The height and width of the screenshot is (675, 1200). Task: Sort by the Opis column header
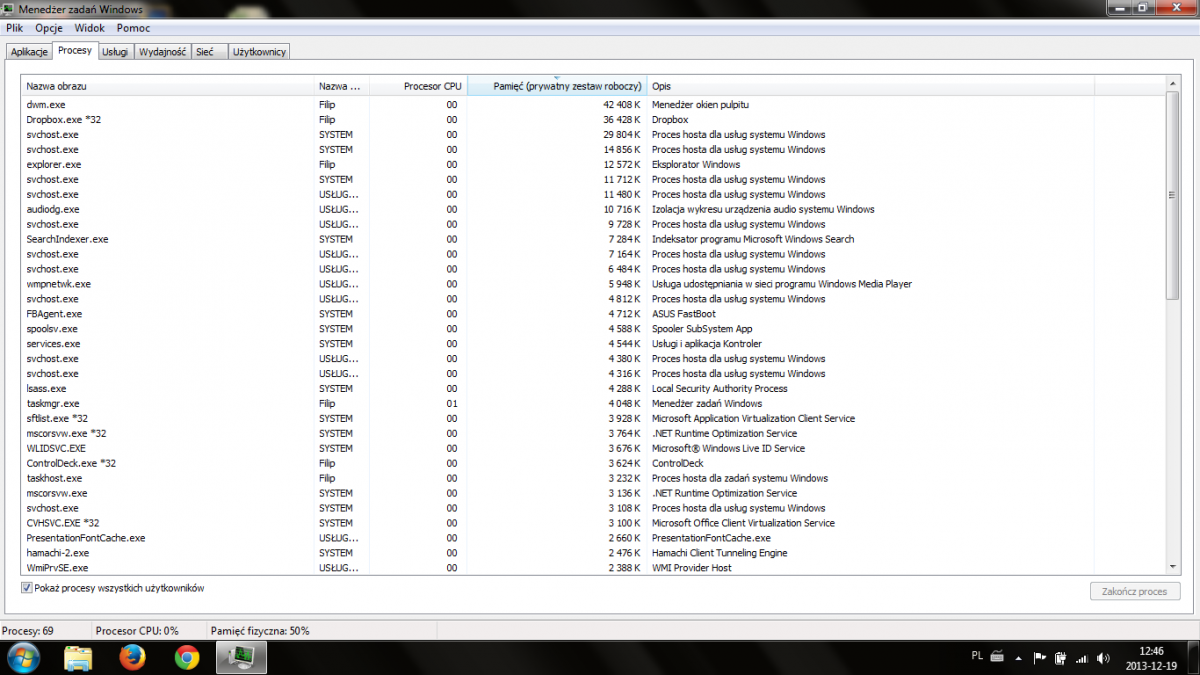click(x=871, y=87)
